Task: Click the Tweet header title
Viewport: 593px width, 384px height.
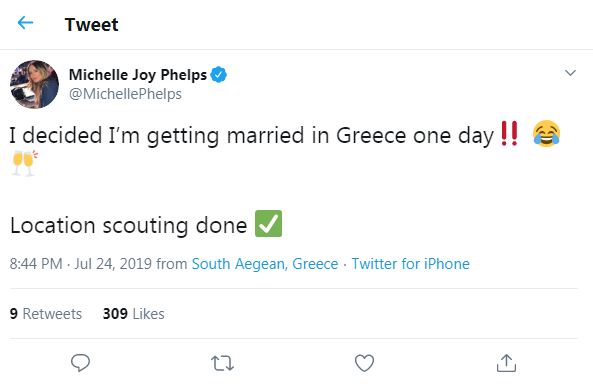Action: pyautogui.click(x=91, y=25)
